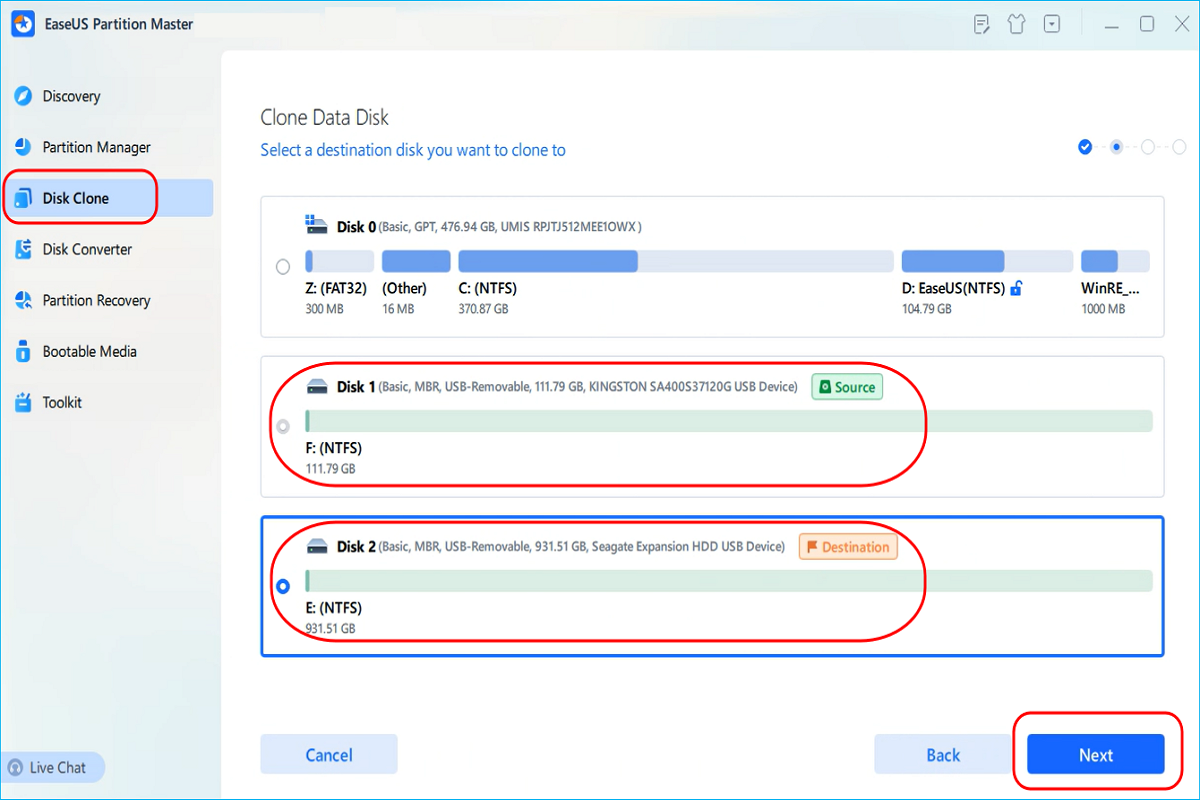The width and height of the screenshot is (1200, 800).
Task: Click the Next button
Action: pyautogui.click(x=1096, y=755)
